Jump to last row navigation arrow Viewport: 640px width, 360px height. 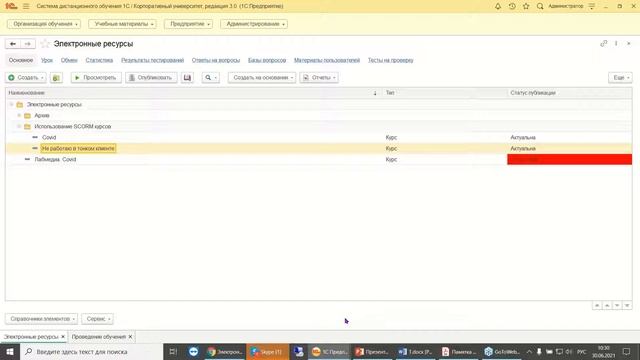coord(627,305)
